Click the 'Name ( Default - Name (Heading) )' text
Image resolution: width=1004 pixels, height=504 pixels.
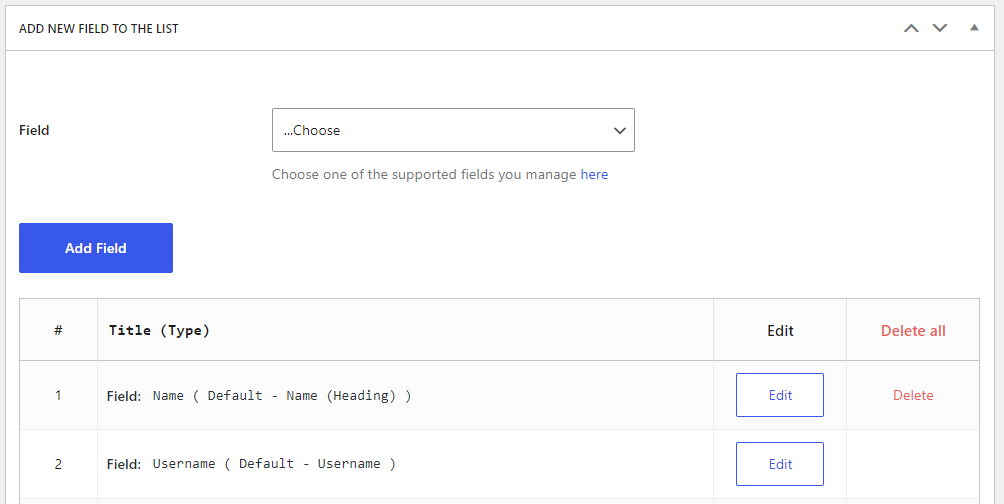click(x=282, y=395)
